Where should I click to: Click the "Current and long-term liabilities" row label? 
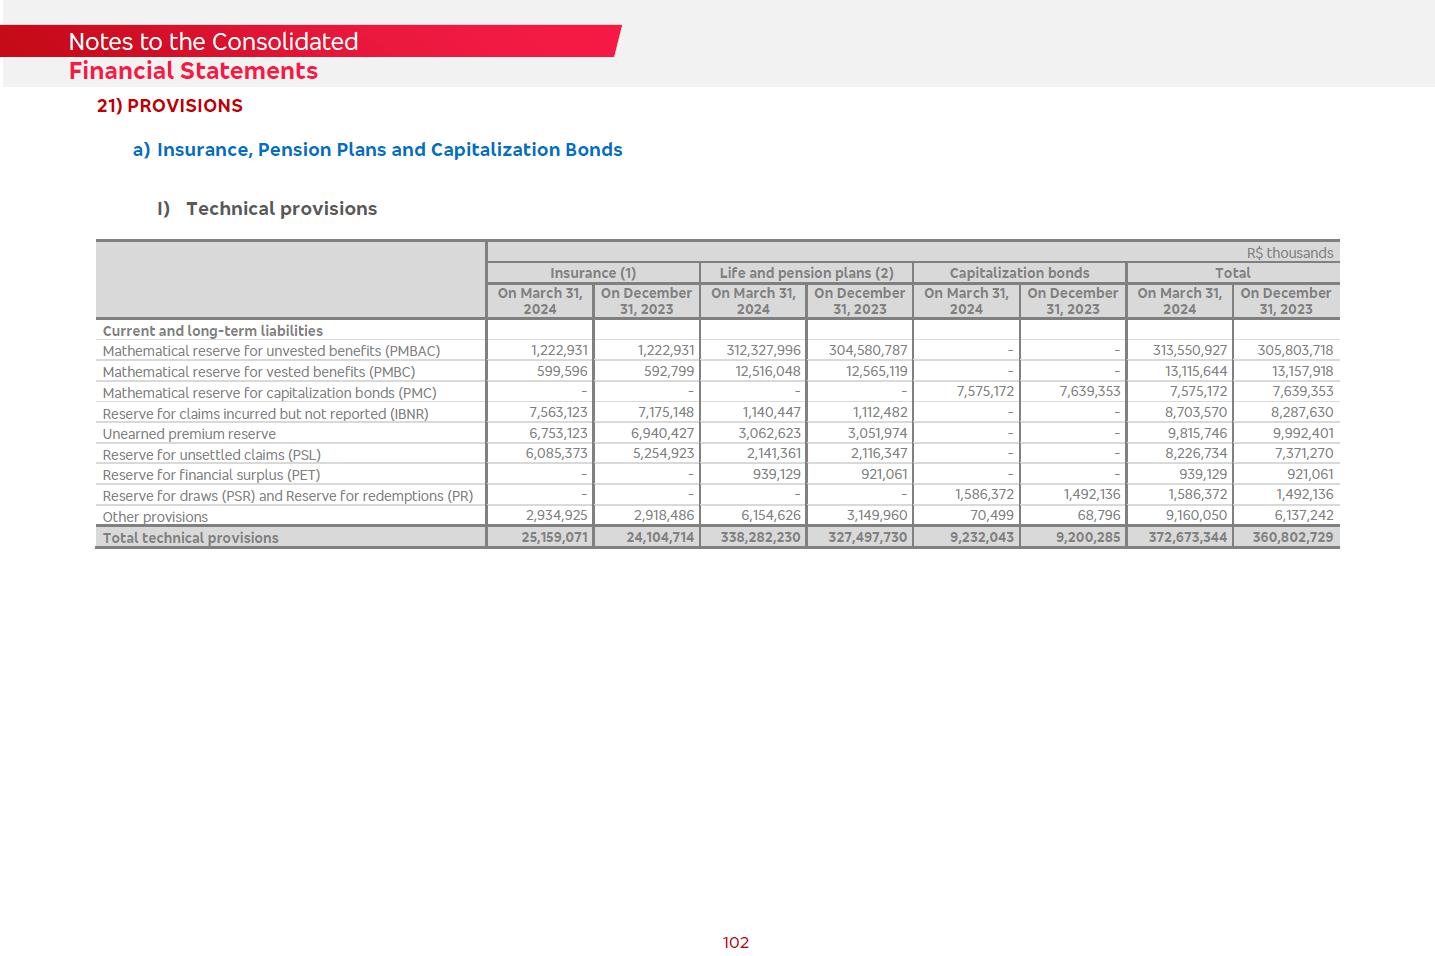(x=212, y=331)
